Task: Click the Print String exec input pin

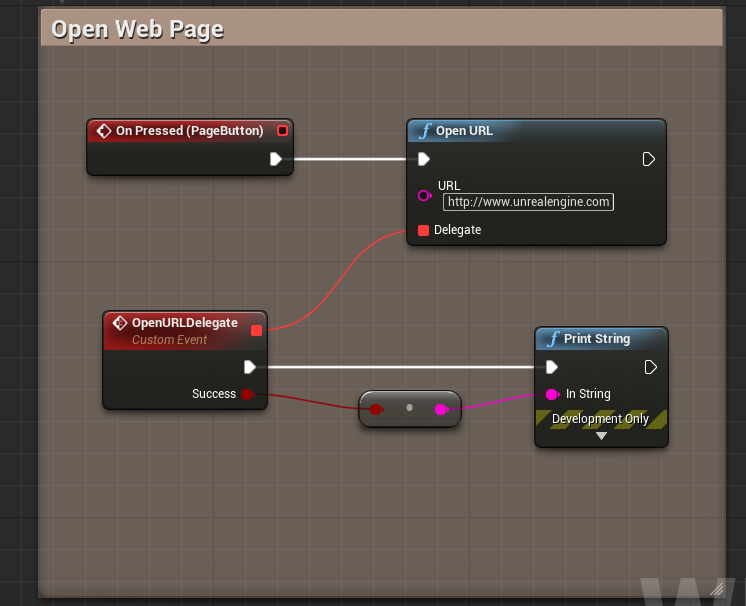Action: [552, 367]
